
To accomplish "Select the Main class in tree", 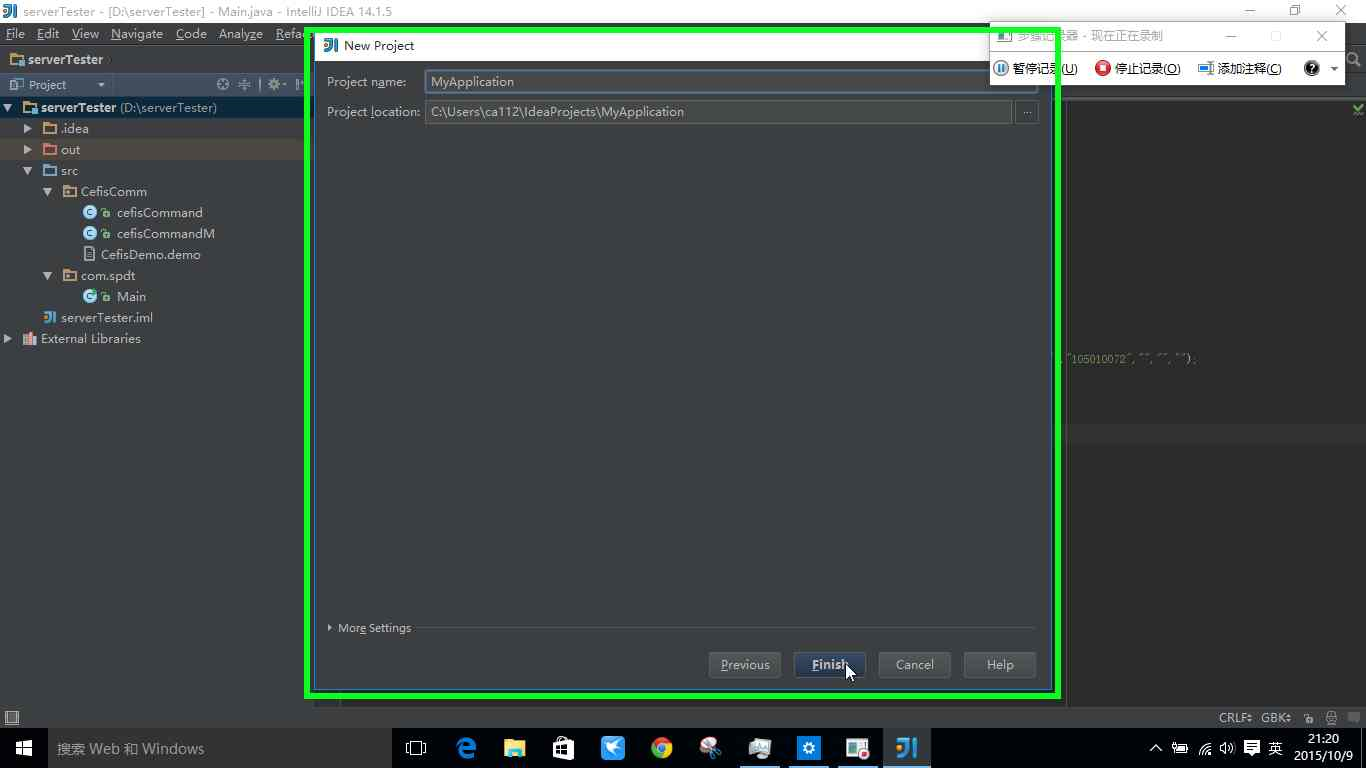I will (131, 297).
